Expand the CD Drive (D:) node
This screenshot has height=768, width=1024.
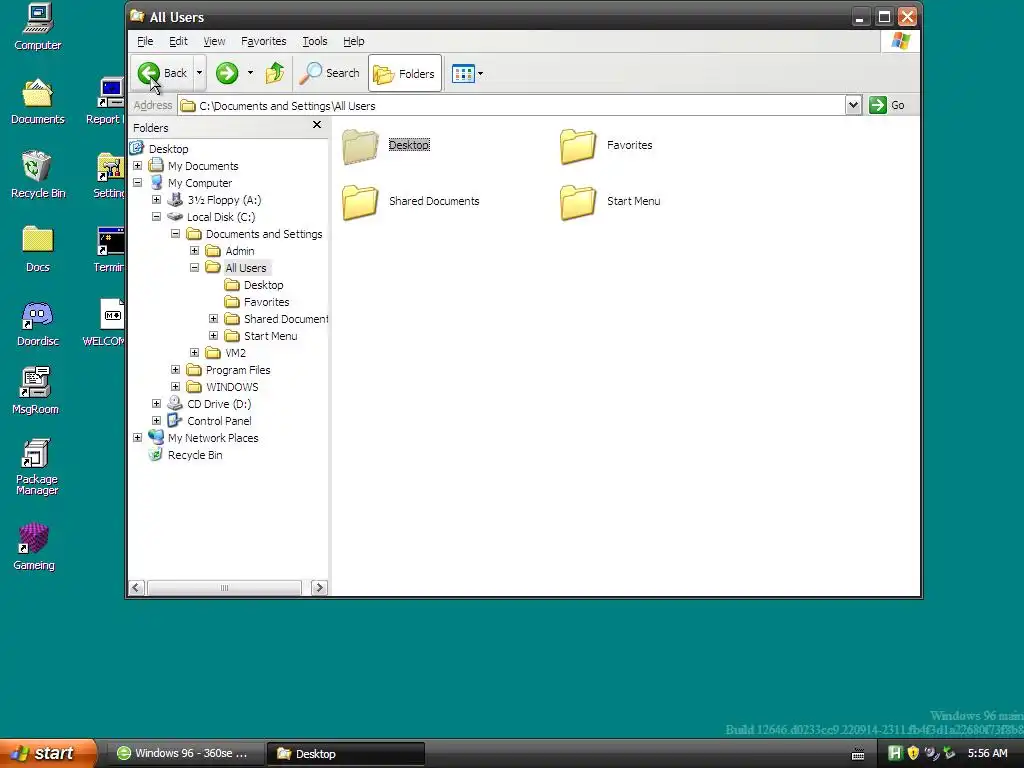[157, 404]
